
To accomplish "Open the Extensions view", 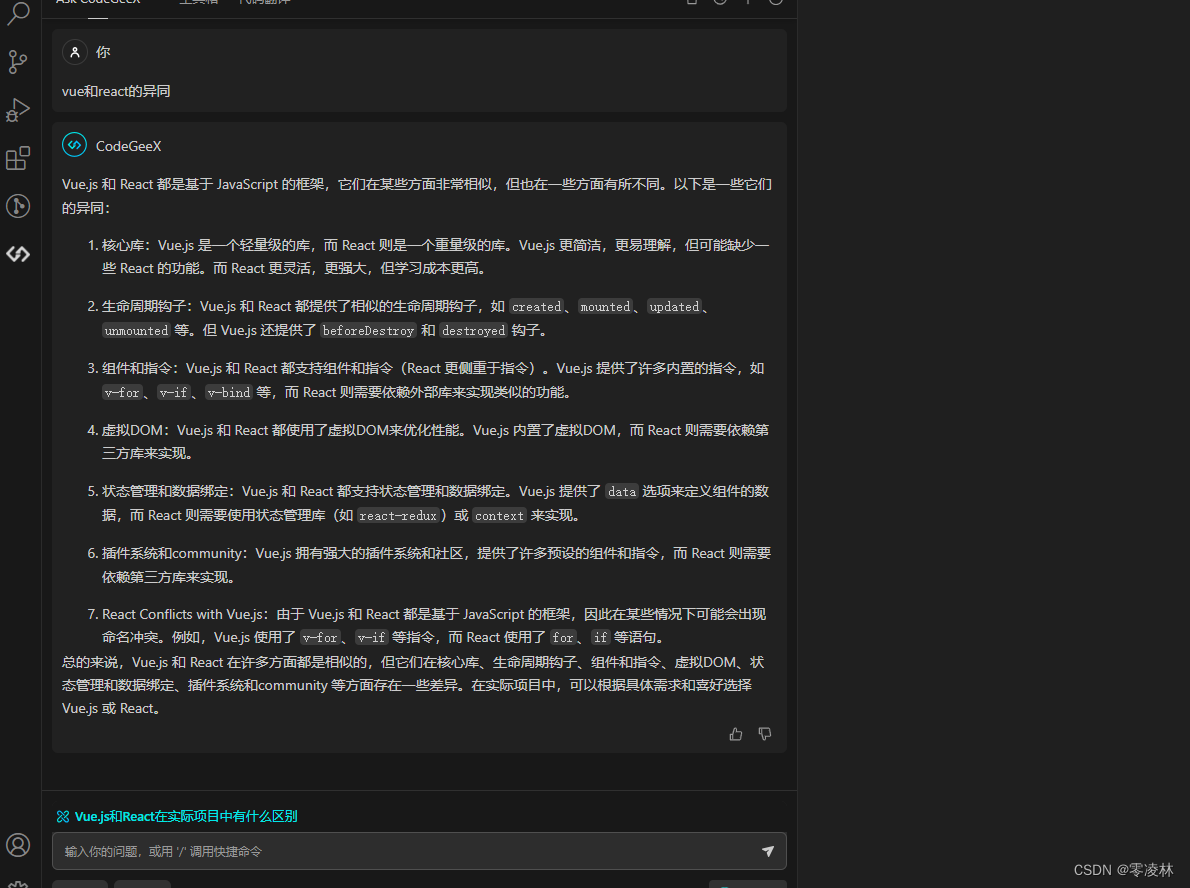I will (x=17, y=158).
